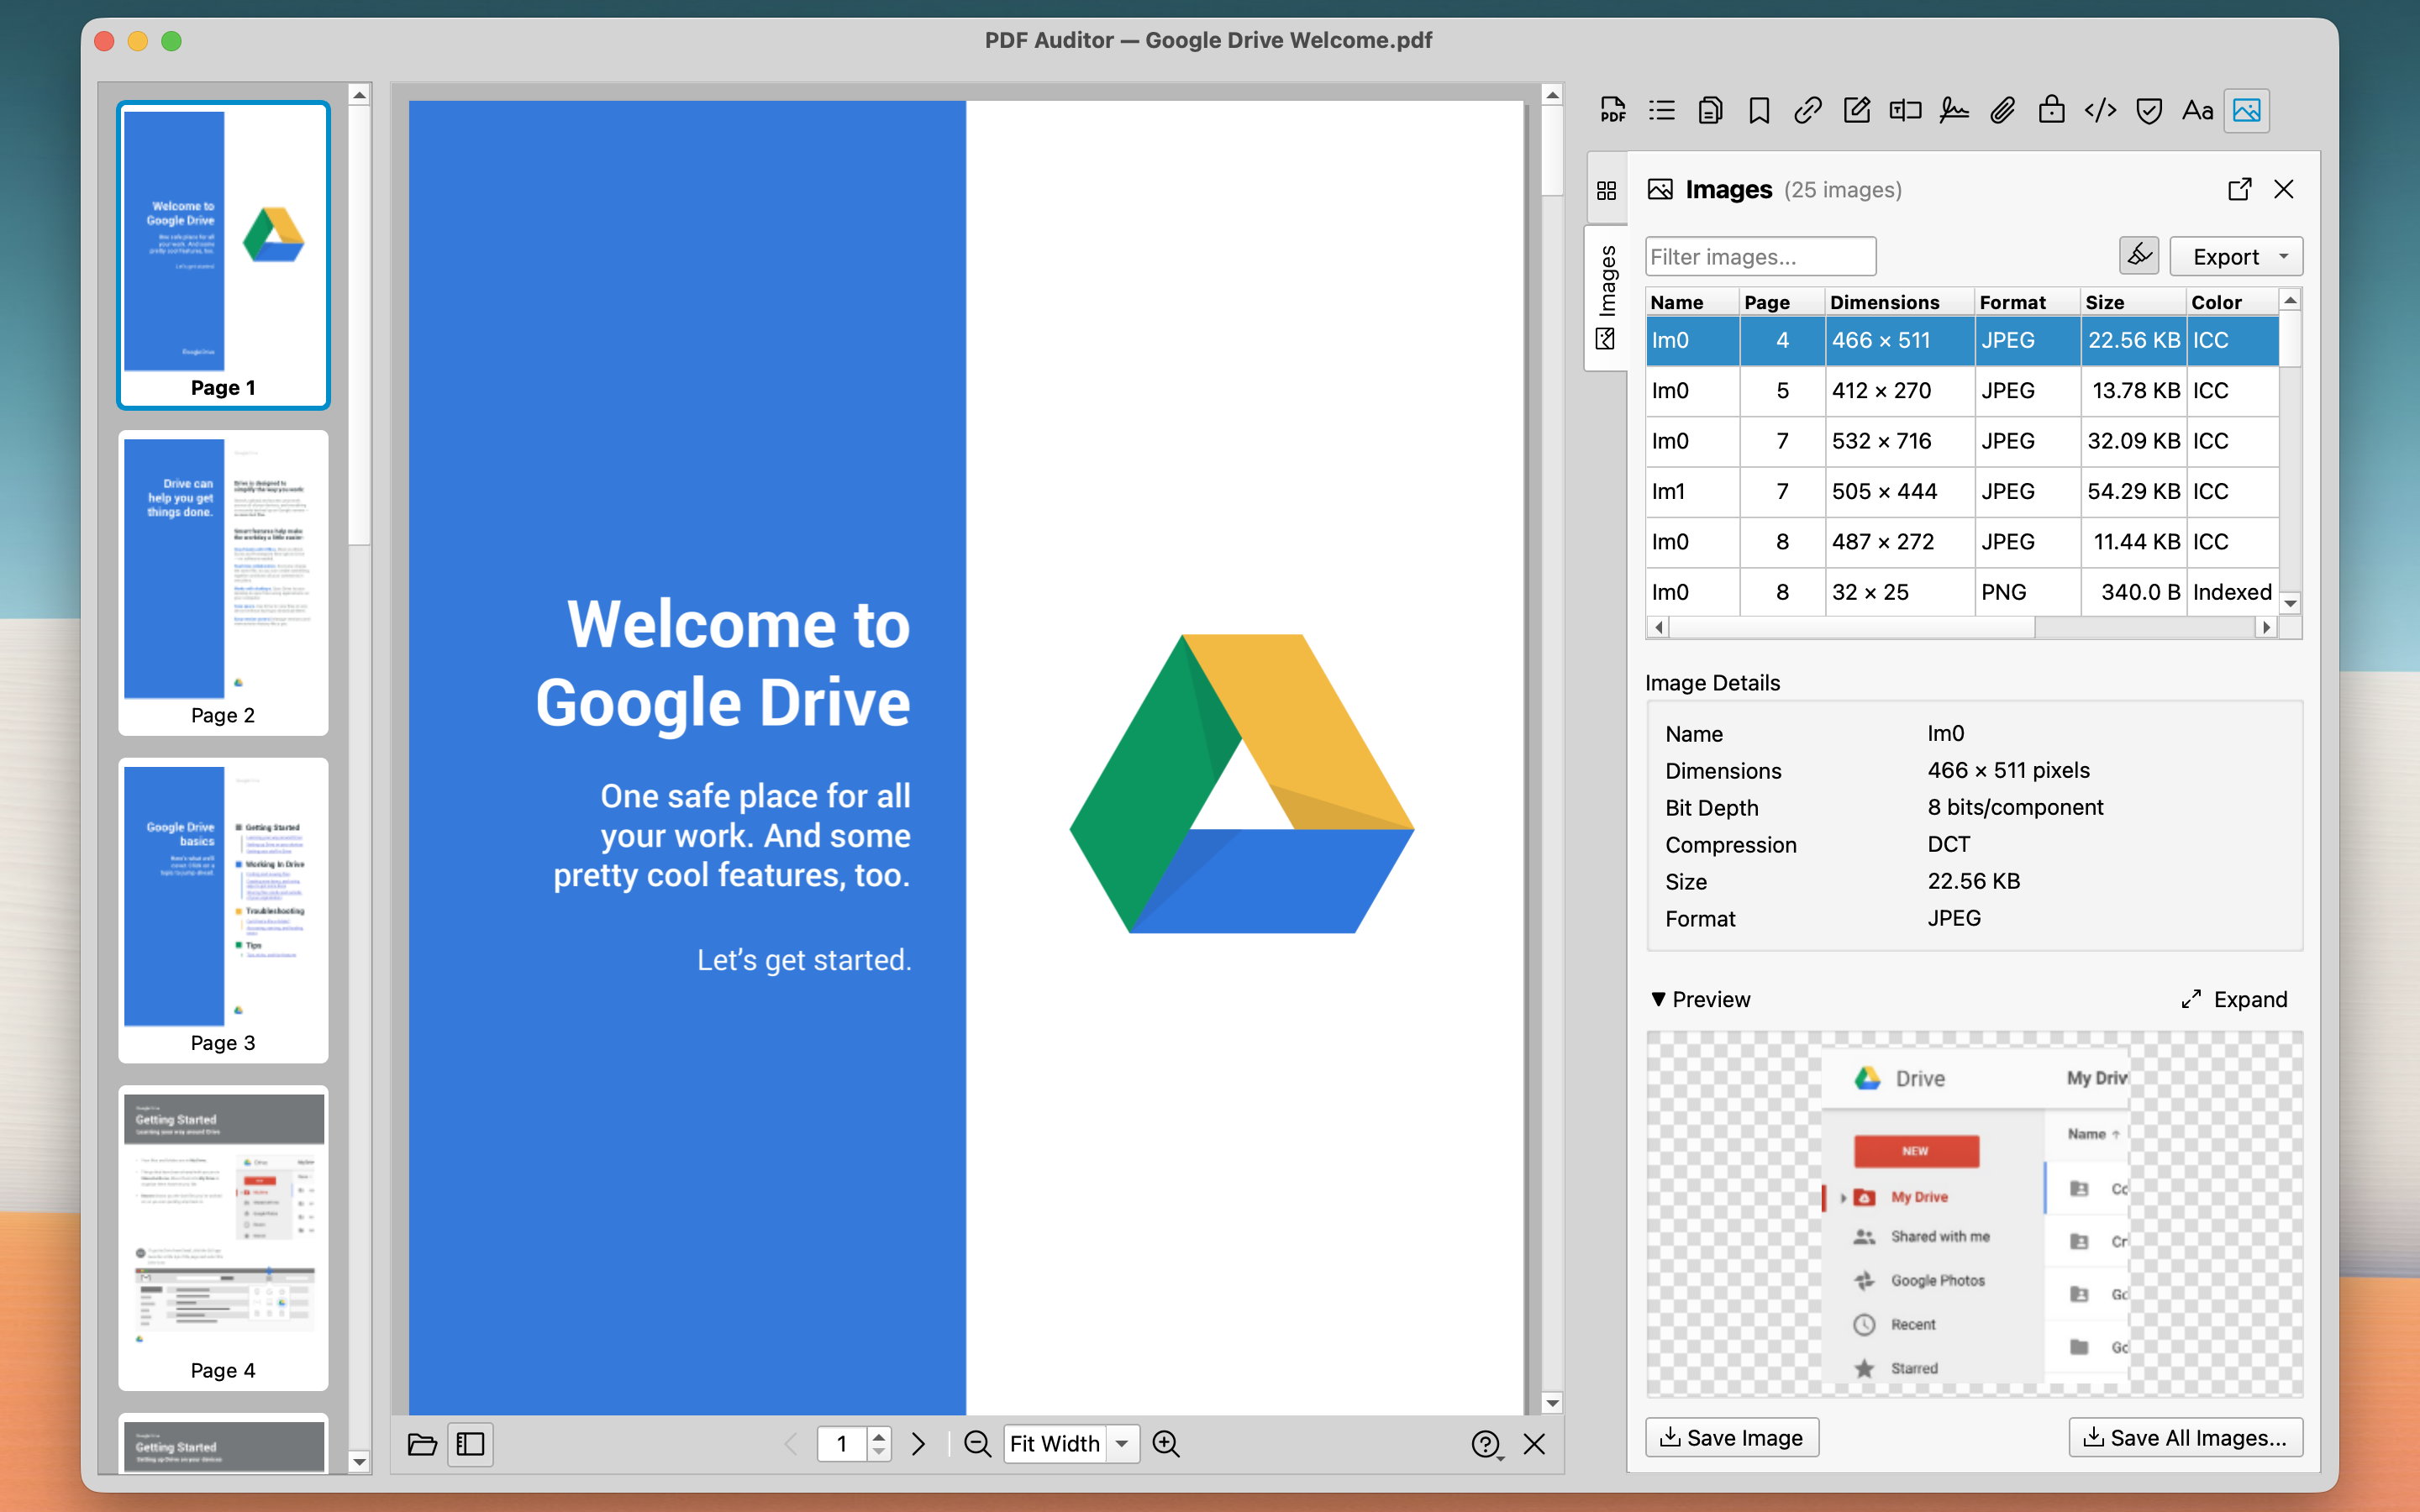Select the Signatures tool
The height and width of the screenshot is (1512, 2420).
click(1952, 110)
